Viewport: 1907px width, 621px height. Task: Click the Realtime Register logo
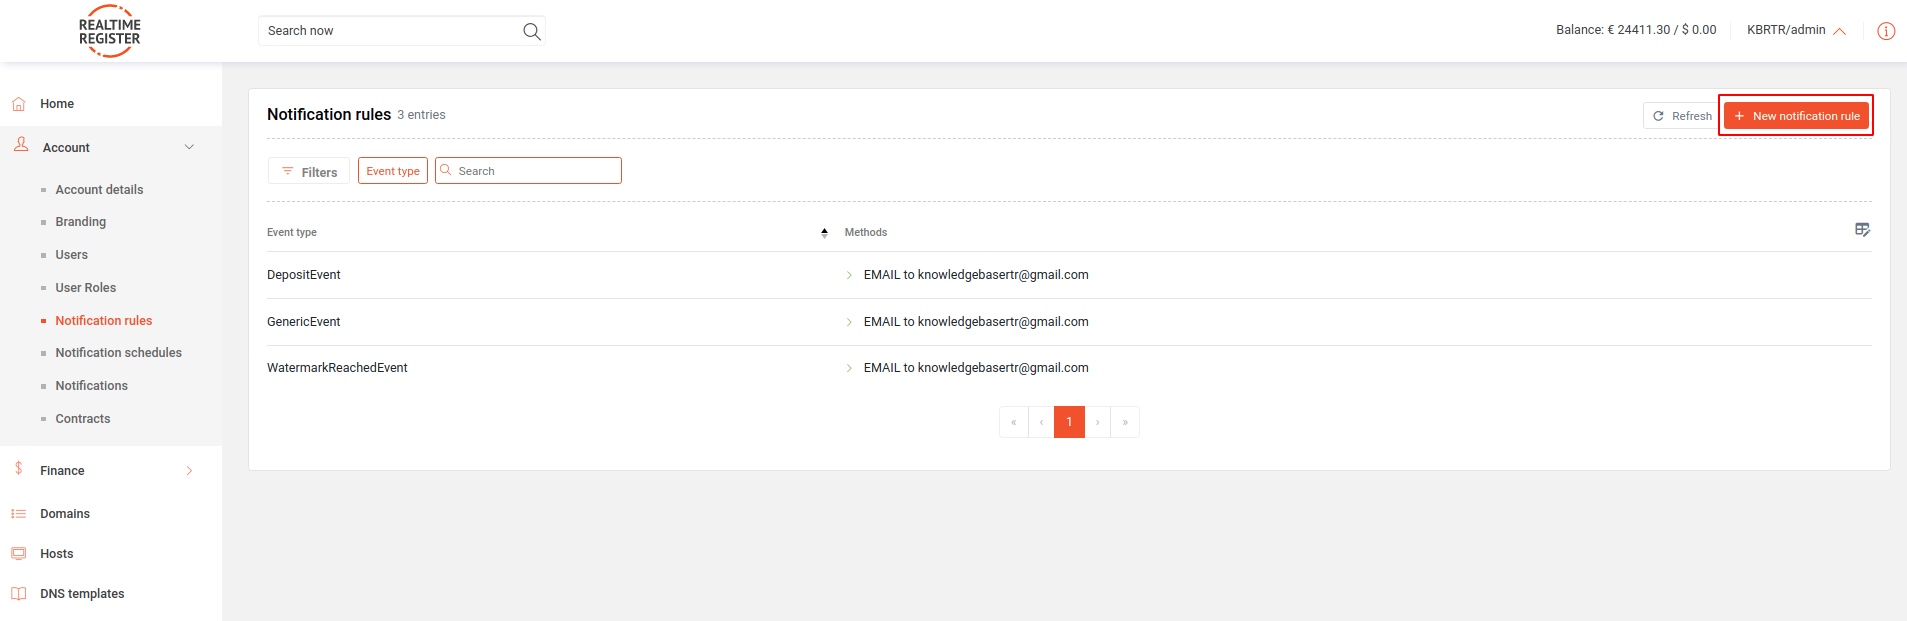tap(110, 31)
